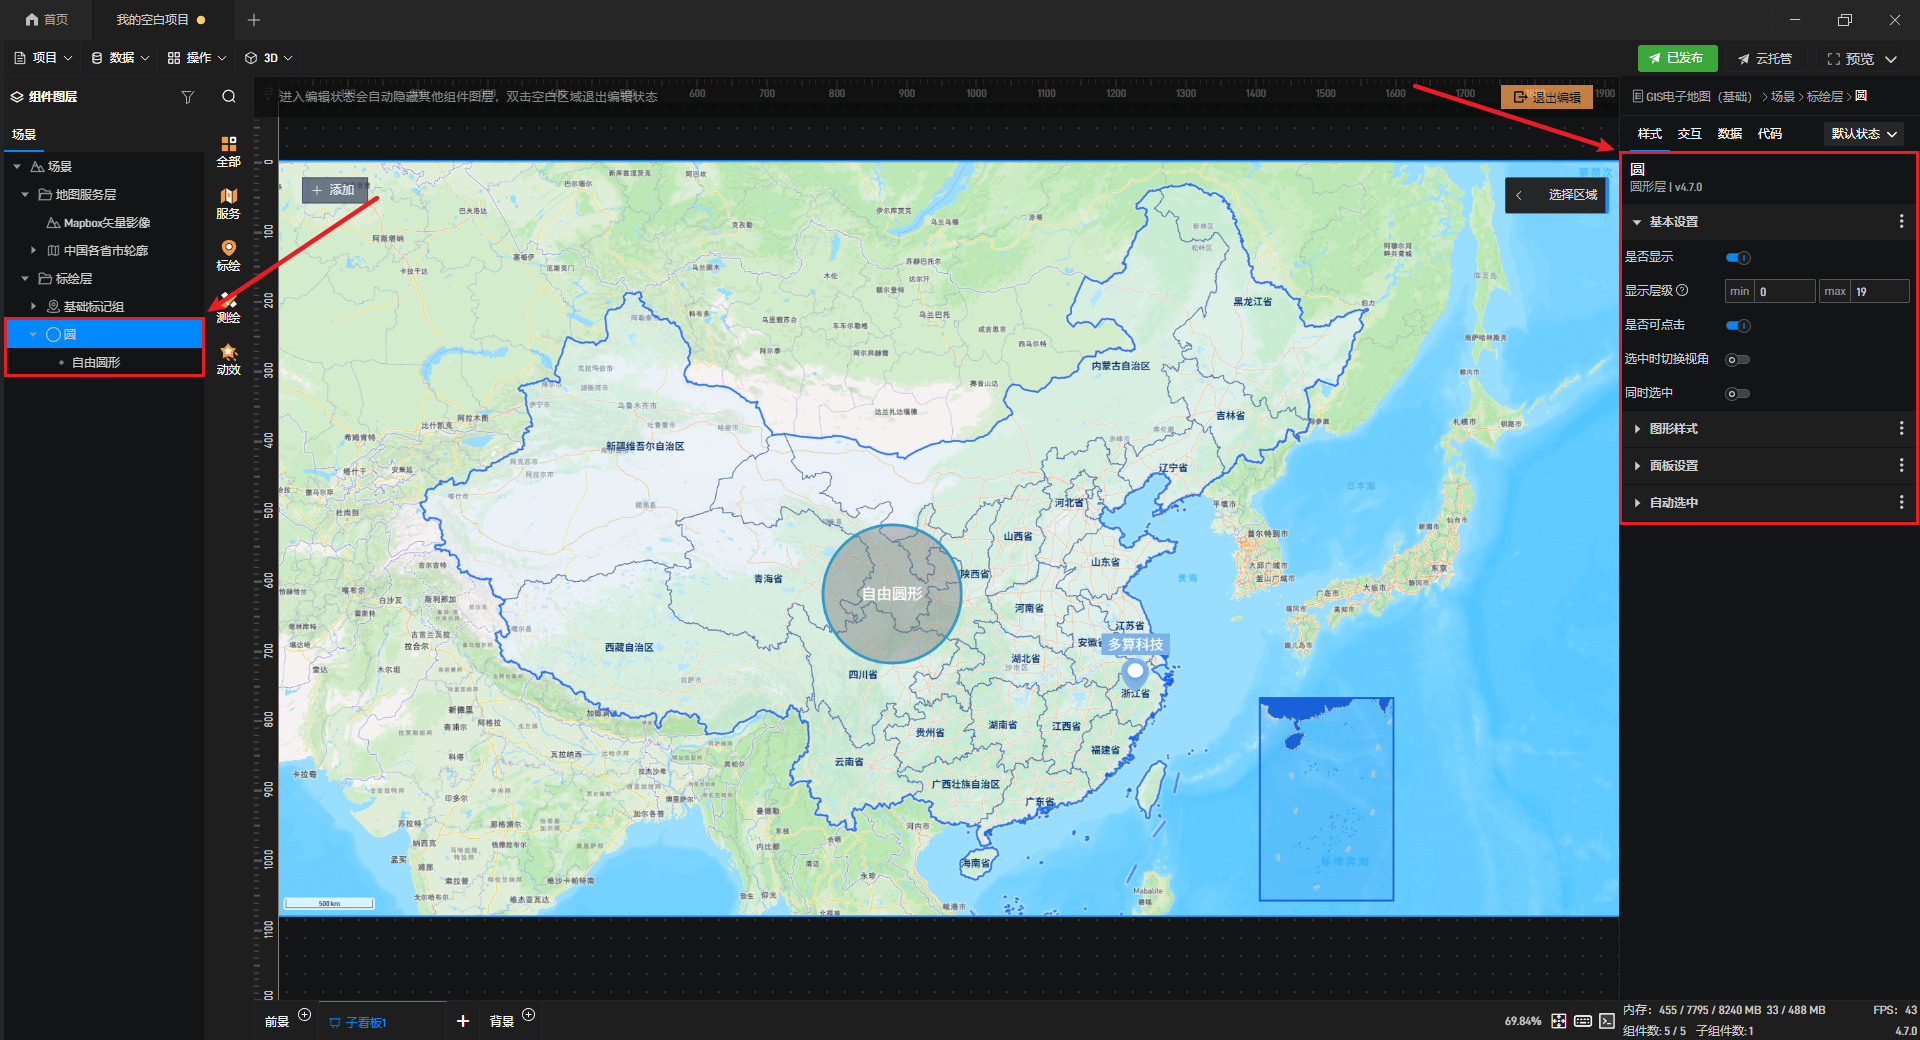
Task: Open the layer search magnifier icon
Action: click(229, 97)
